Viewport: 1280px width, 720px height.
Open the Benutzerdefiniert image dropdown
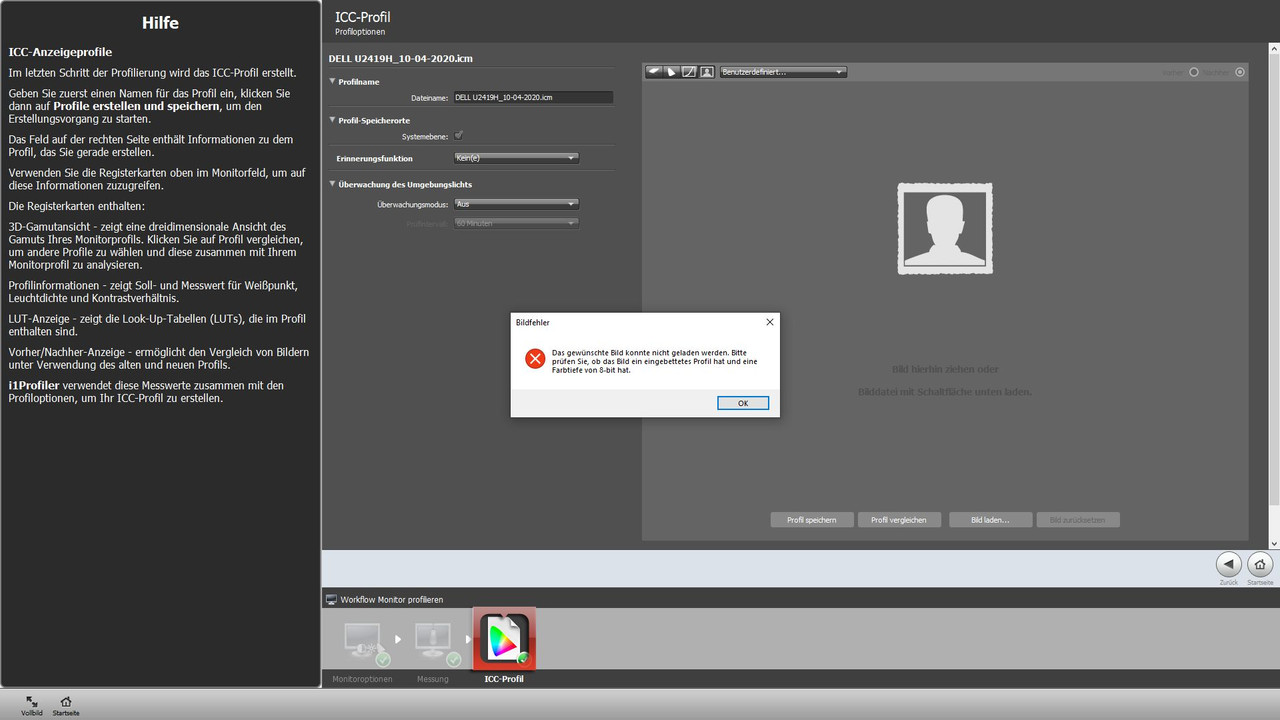click(783, 72)
